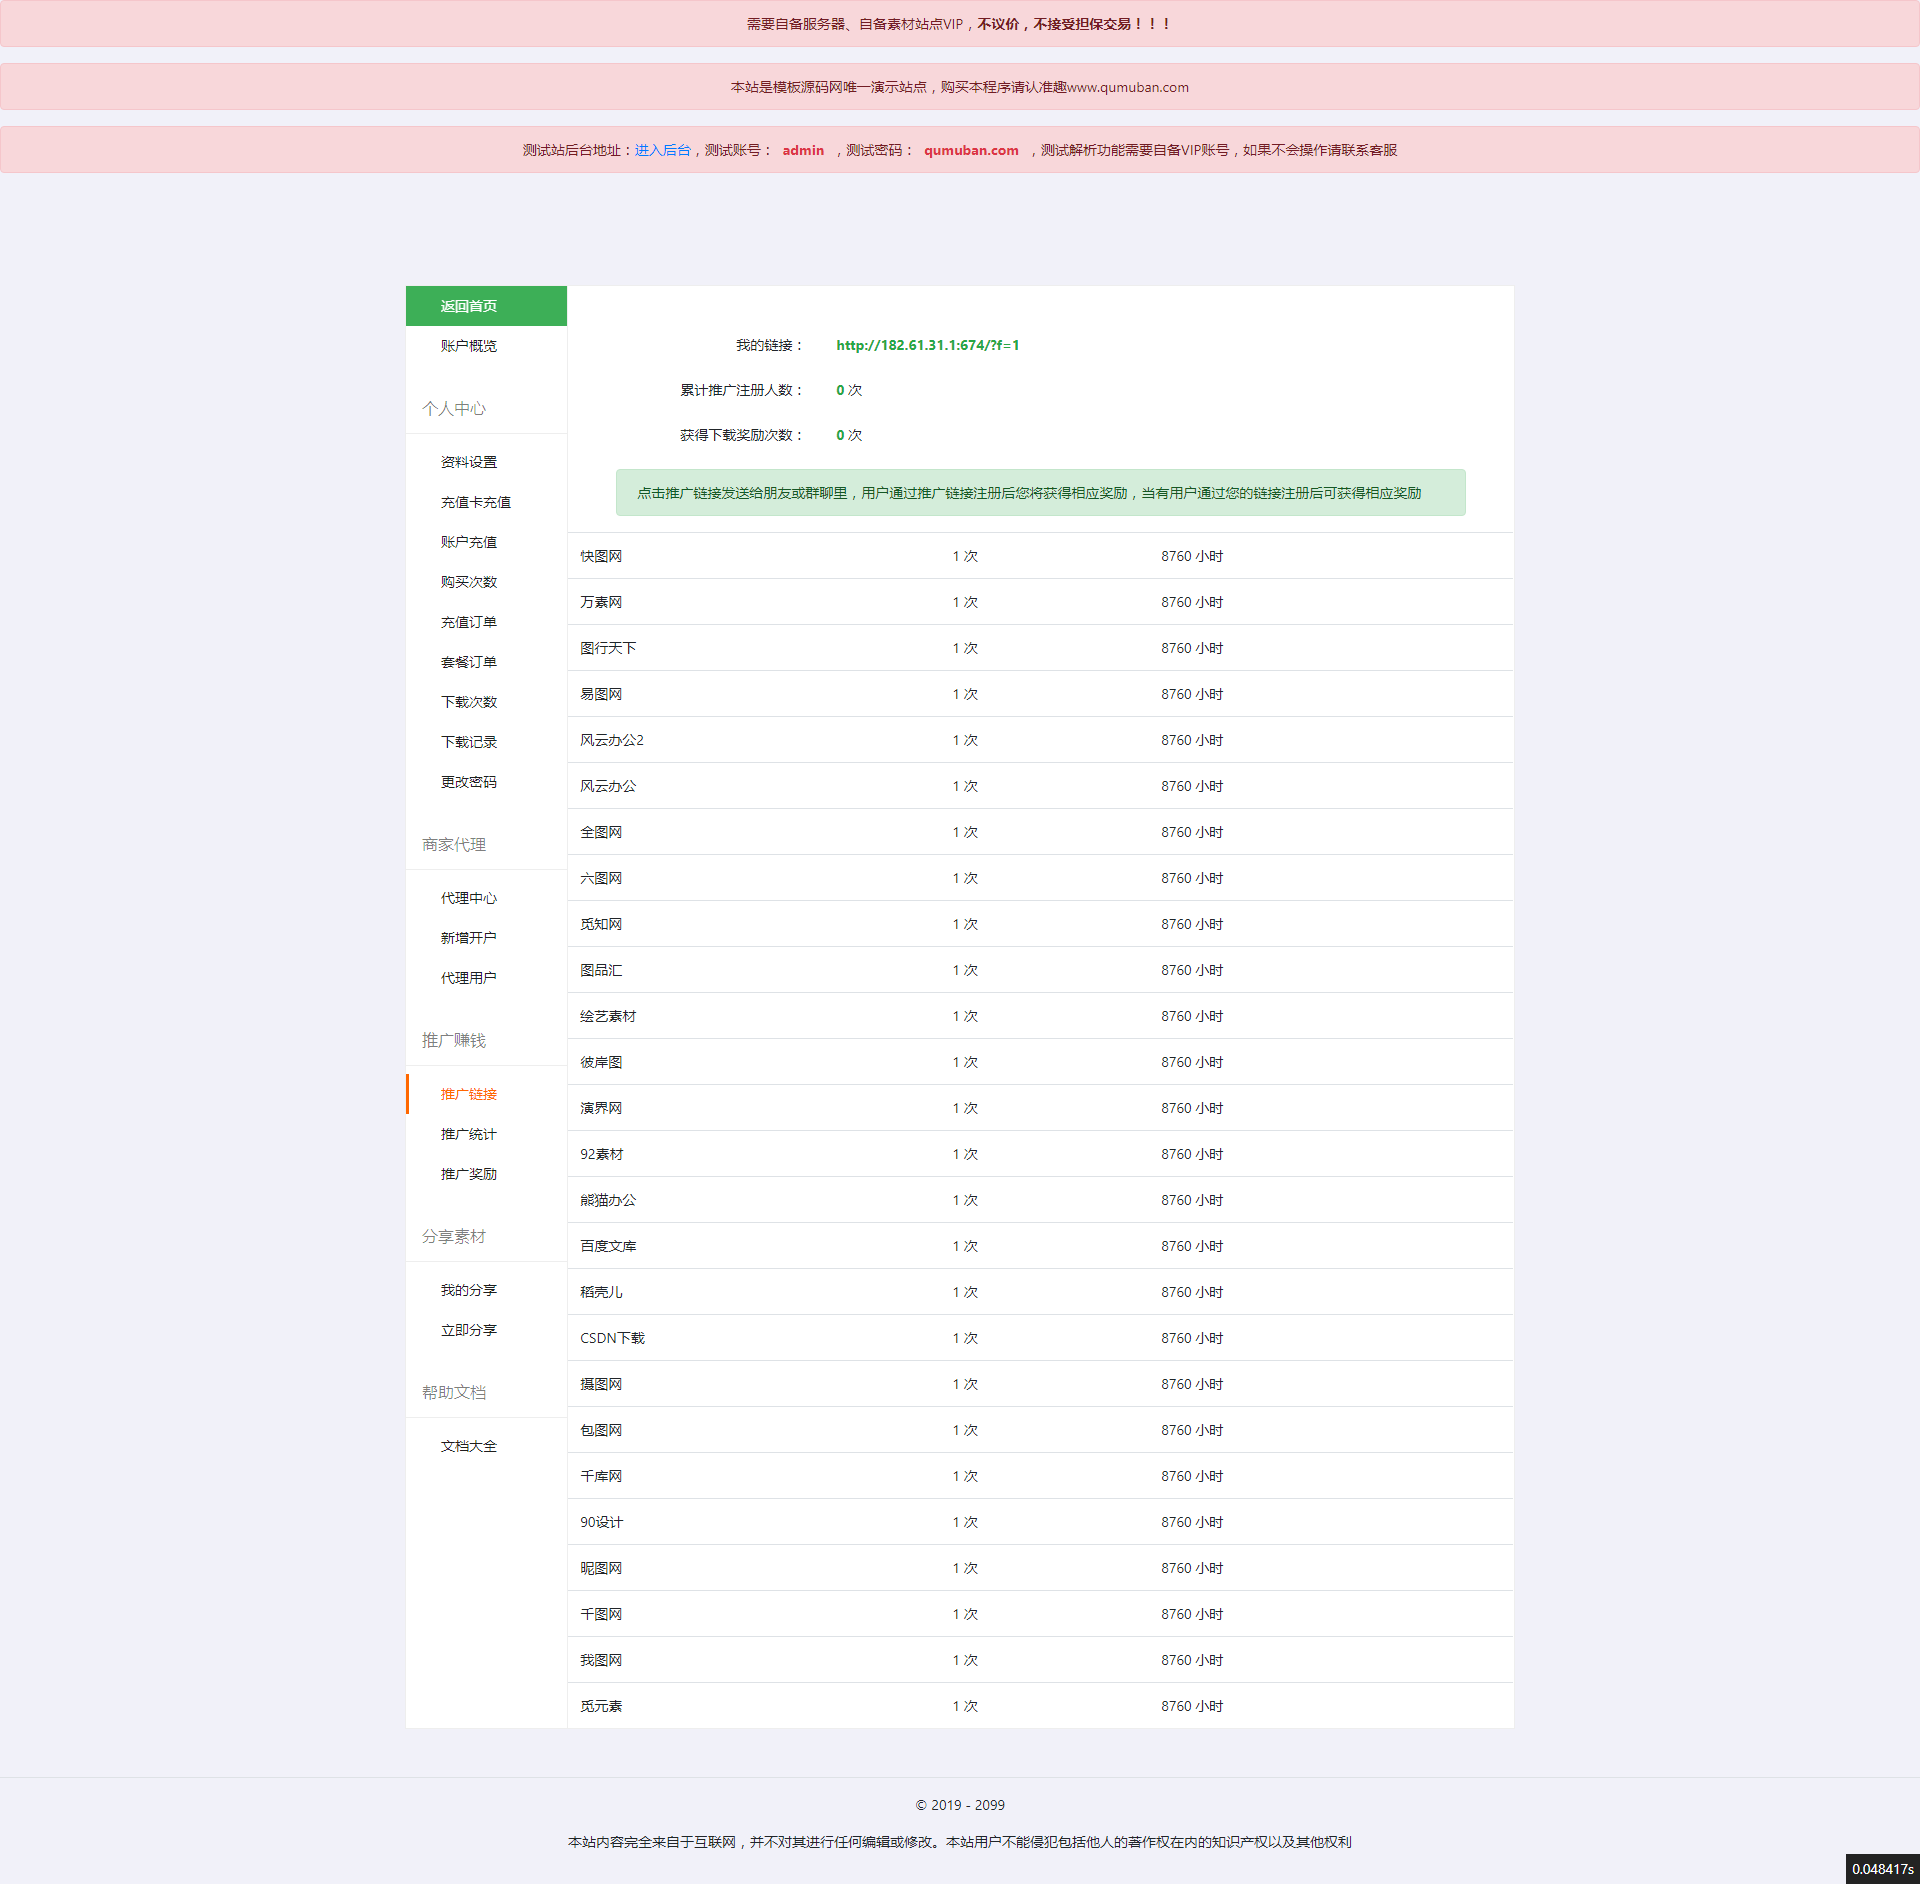Open 充值订单 in the sidebar
The image size is (1920, 1884).
pyautogui.click(x=468, y=622)
